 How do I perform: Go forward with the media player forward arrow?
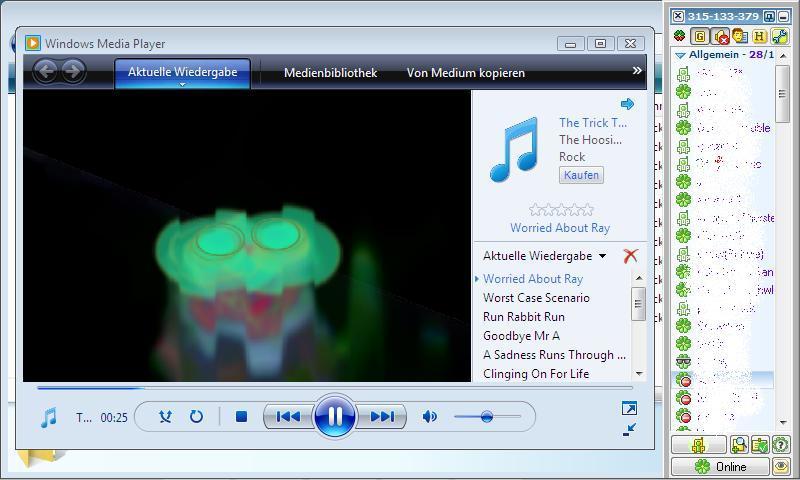point(73,71)
